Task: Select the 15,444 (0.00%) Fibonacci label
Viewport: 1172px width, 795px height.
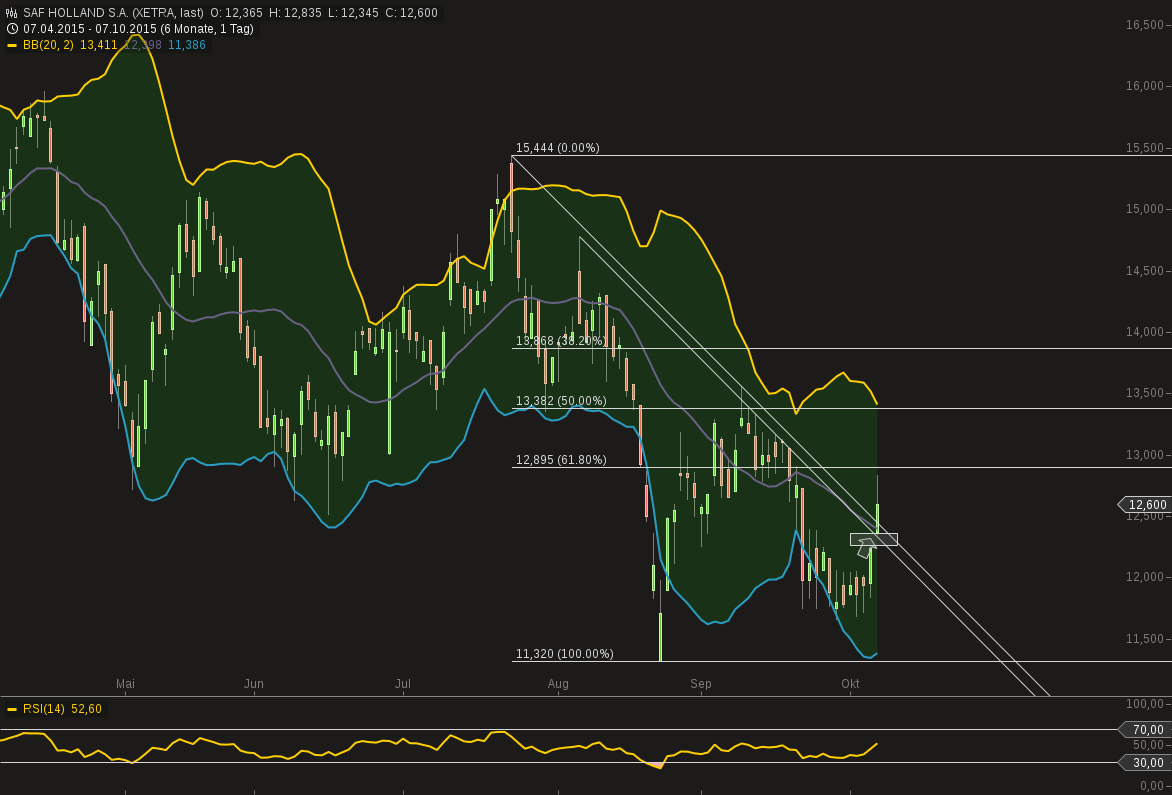Action: pyautogui.click(x=558, y=148)
